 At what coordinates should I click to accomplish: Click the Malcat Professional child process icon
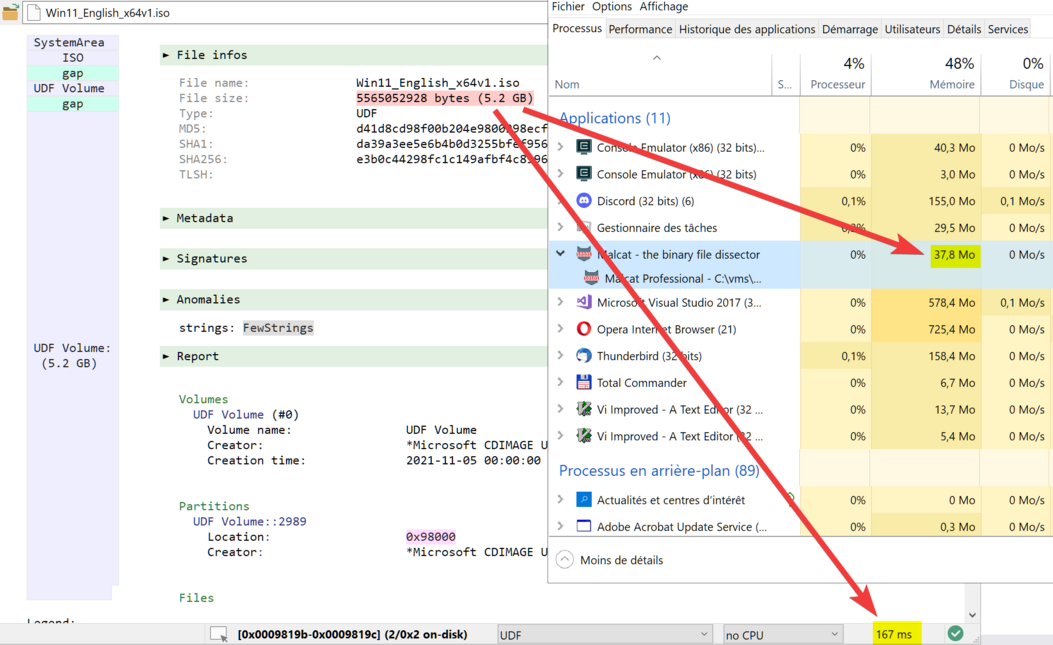coord(592,278)
